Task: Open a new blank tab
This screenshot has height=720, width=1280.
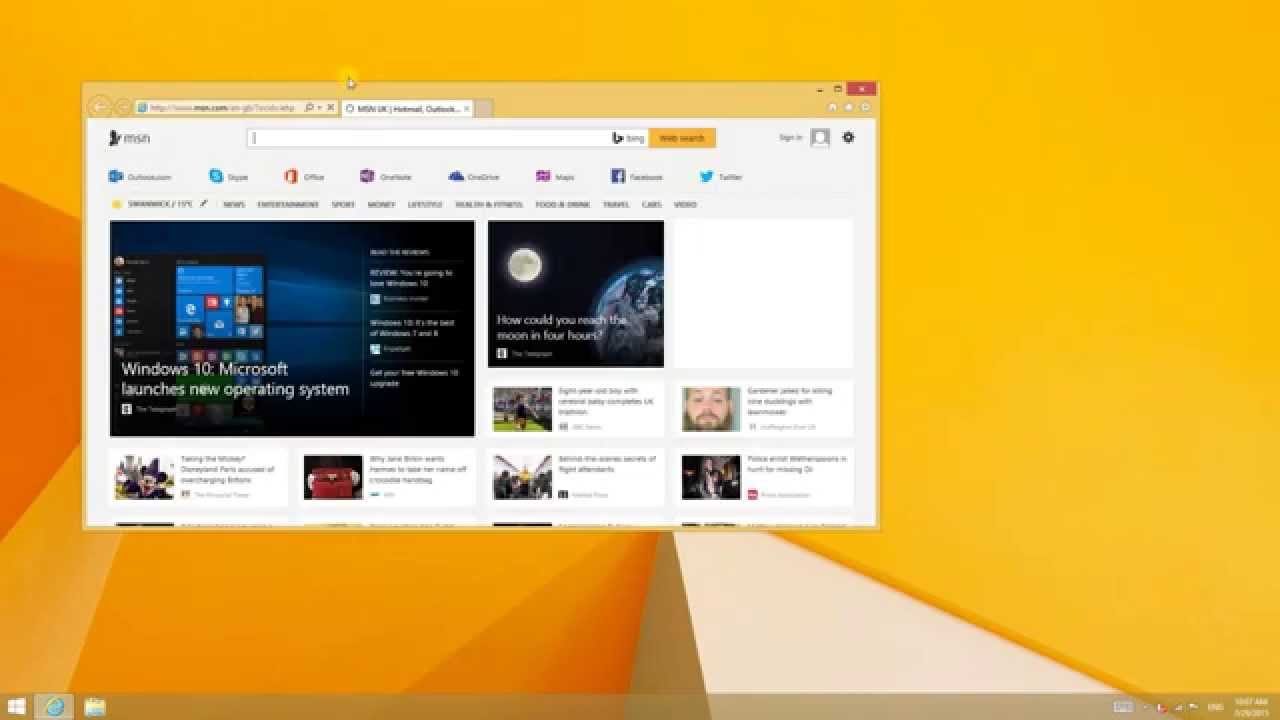Action: [483, 108]
